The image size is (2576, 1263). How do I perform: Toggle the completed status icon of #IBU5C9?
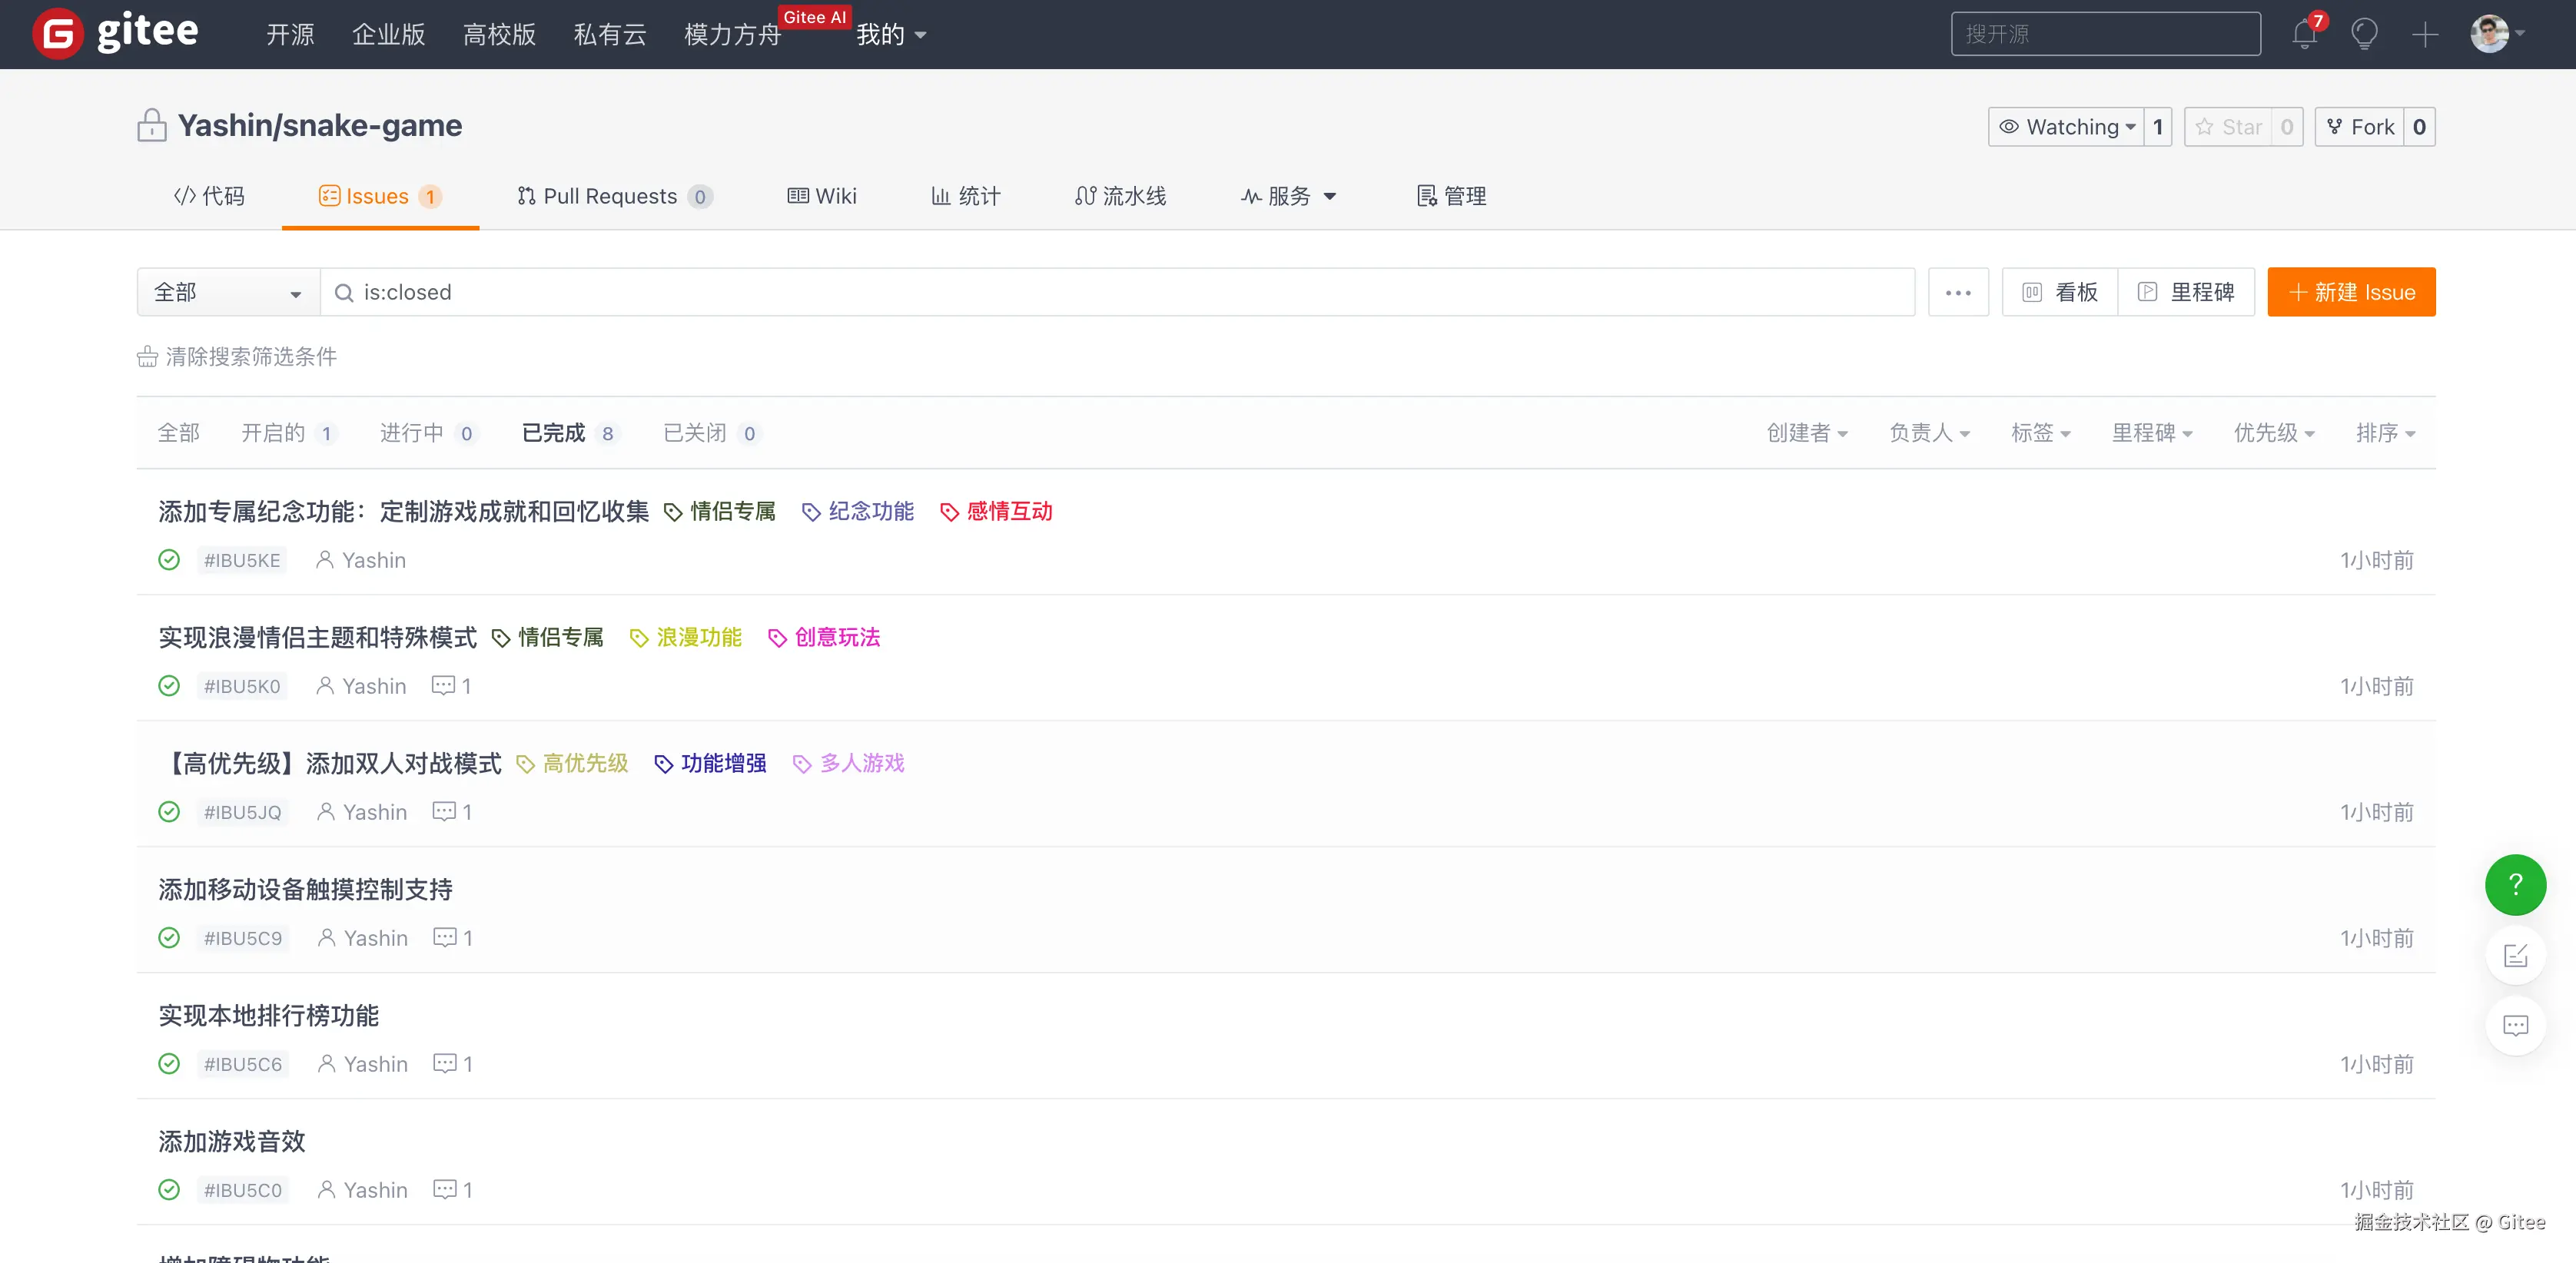click(169, 938)
